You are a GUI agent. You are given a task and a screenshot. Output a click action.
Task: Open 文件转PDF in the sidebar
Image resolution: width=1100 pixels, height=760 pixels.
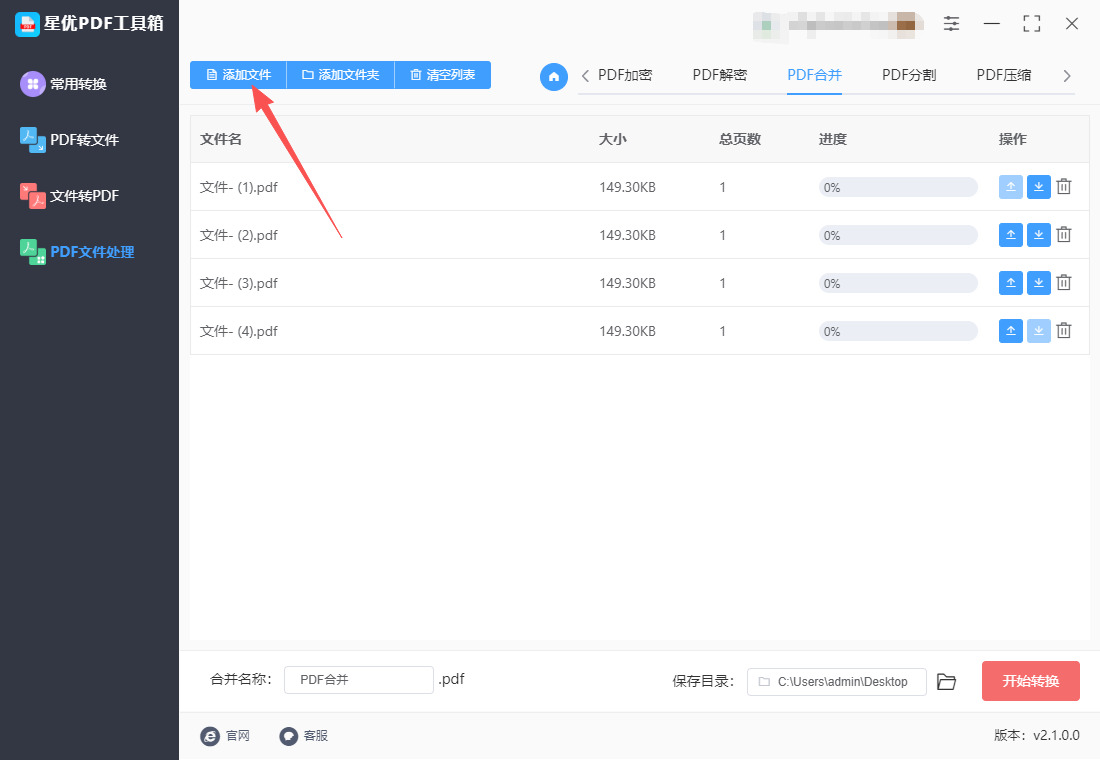click(69, 196)
